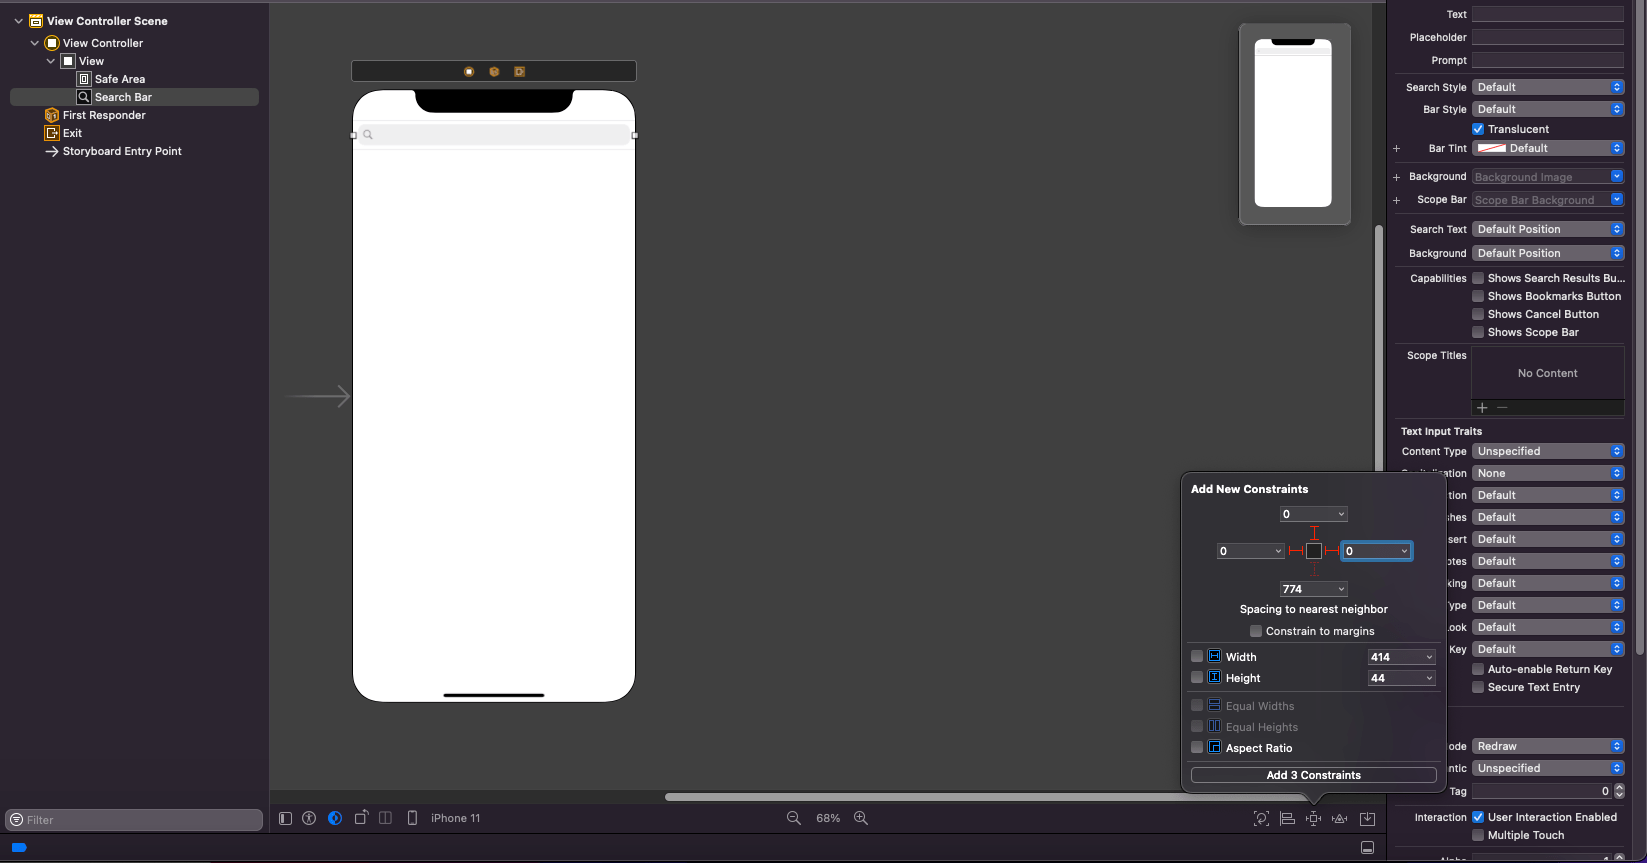
Task: Enable Shows Scope Bar checkbox
Action: [x=1478, y=332]
